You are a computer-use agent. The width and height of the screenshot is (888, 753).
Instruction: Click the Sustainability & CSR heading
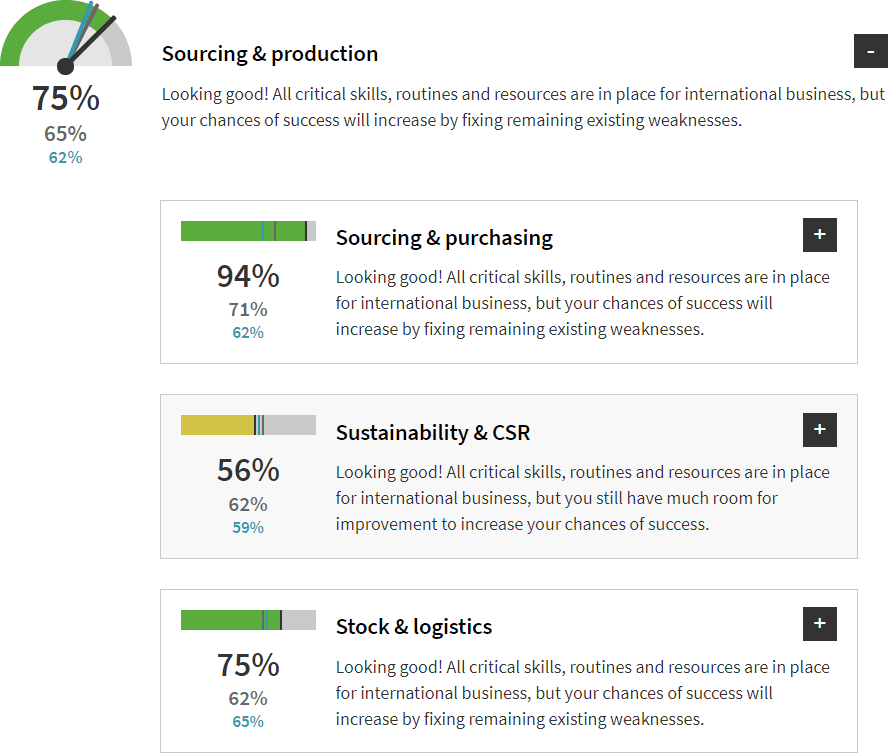coord(433,433)
